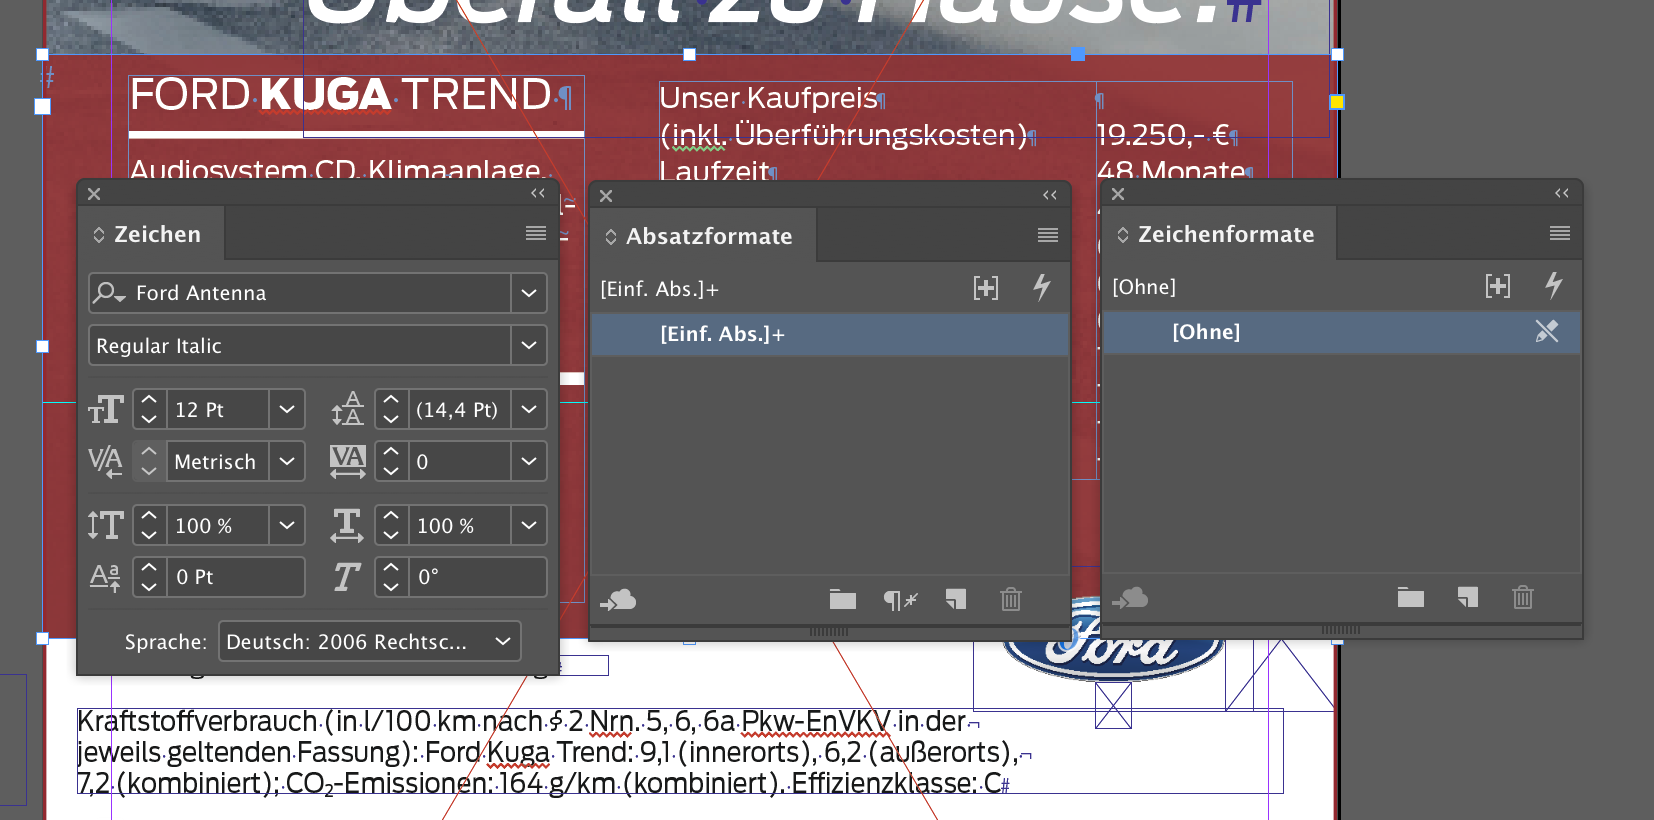
Task: Click the leading stepper arrows
Action: tap(391, 409)
